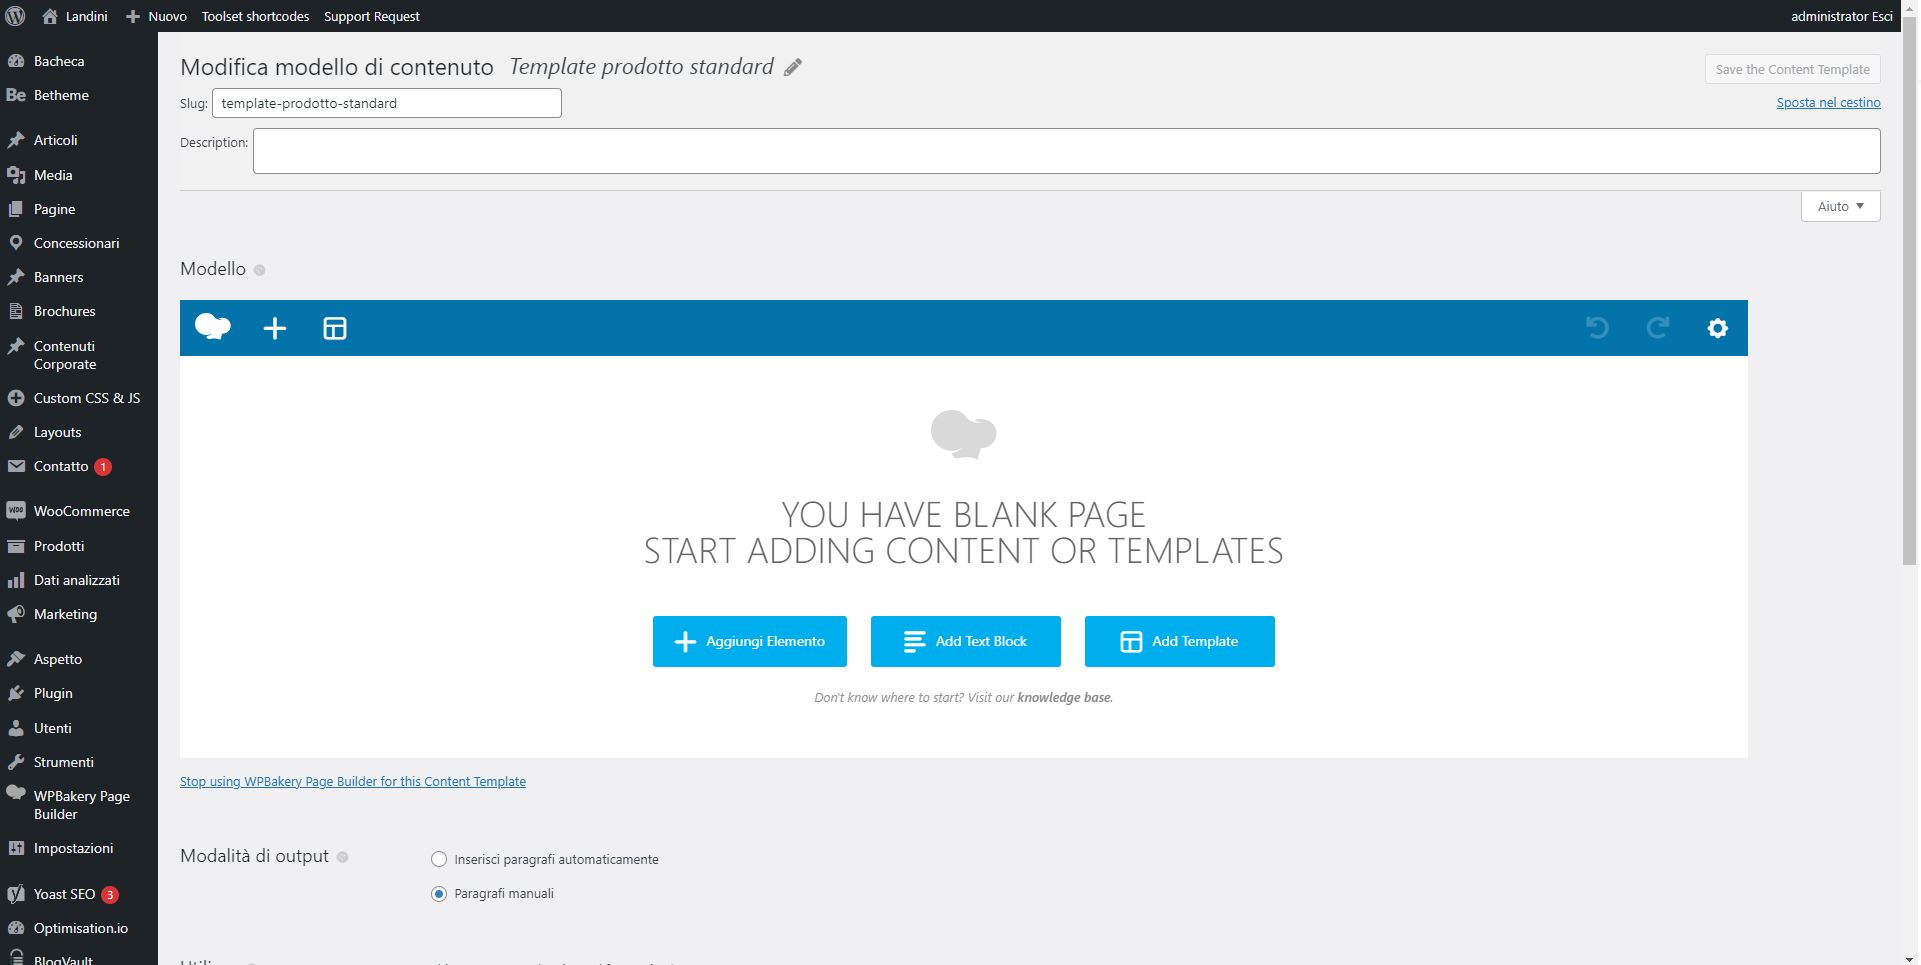The width and height of the screenshot is (1921, 965).
Task: Click the pencil edit title icon
Action: (793, 67)
